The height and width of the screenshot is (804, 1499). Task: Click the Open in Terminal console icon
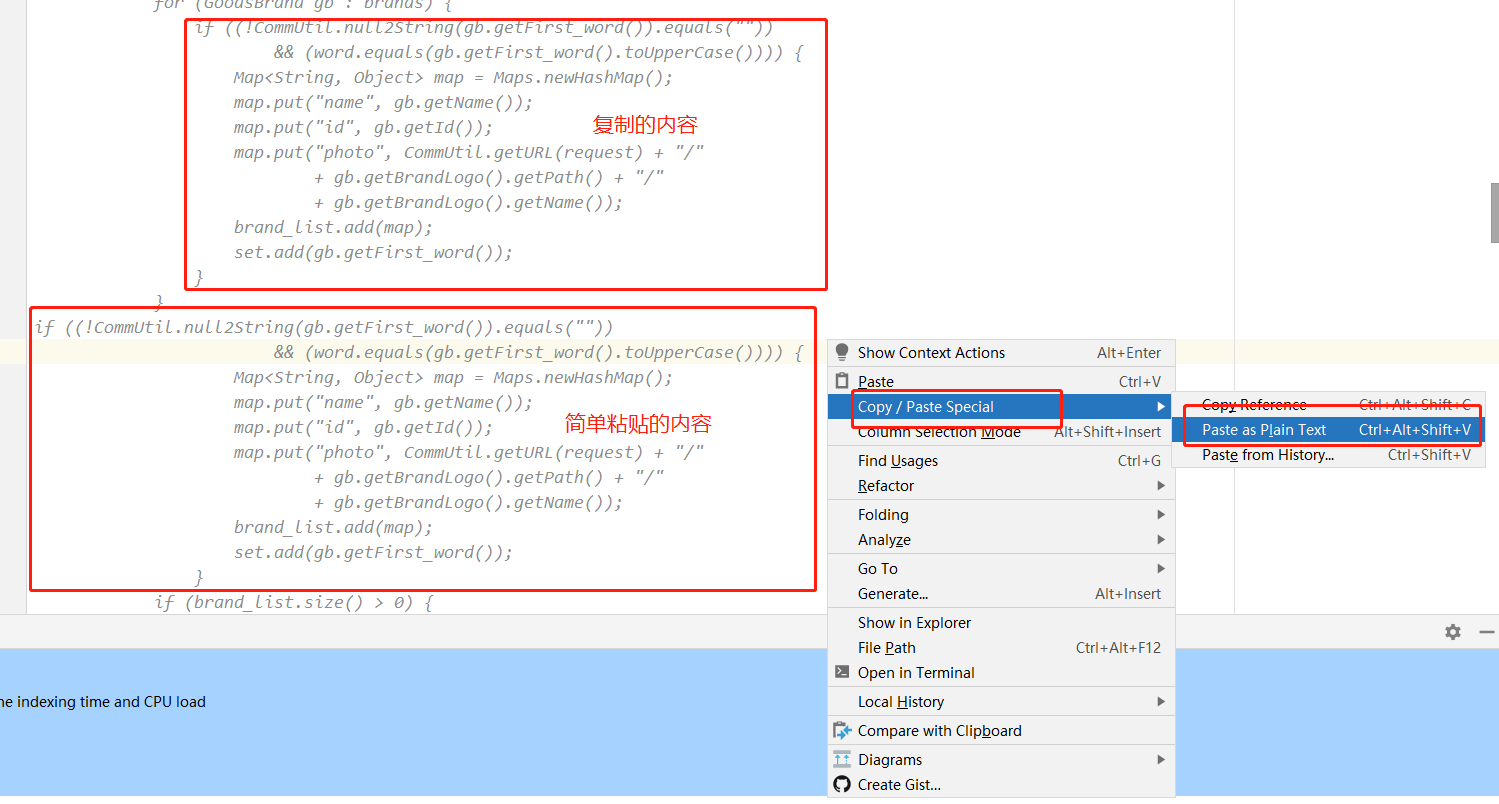click(841, 672)
